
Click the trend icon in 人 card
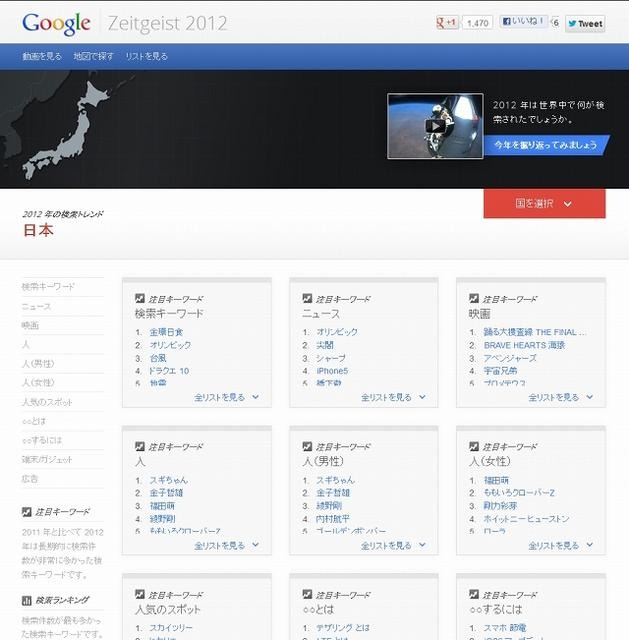pos(140,447)
